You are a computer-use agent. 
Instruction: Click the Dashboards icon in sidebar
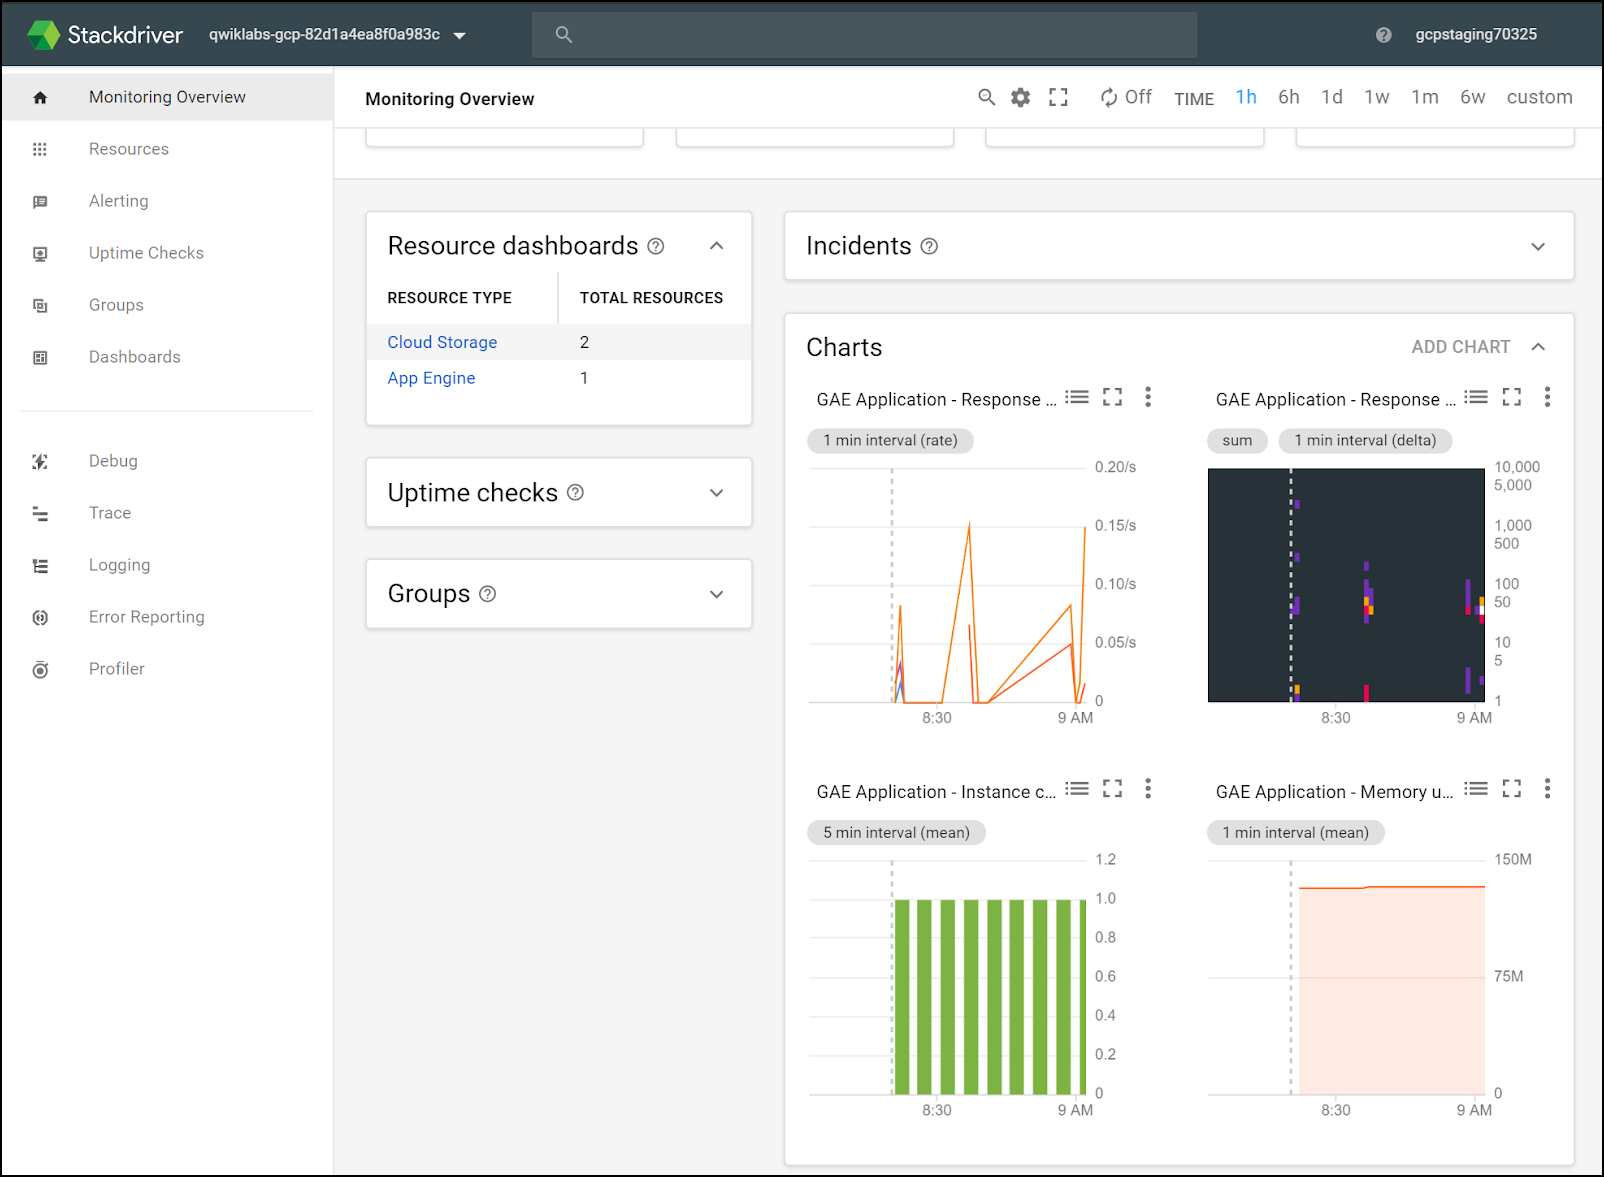pos(40,357)
